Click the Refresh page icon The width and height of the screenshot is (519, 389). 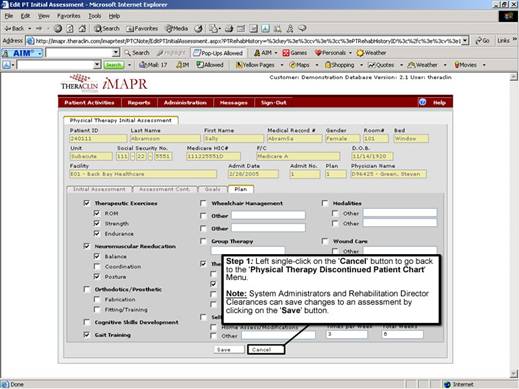pos(70,29)
